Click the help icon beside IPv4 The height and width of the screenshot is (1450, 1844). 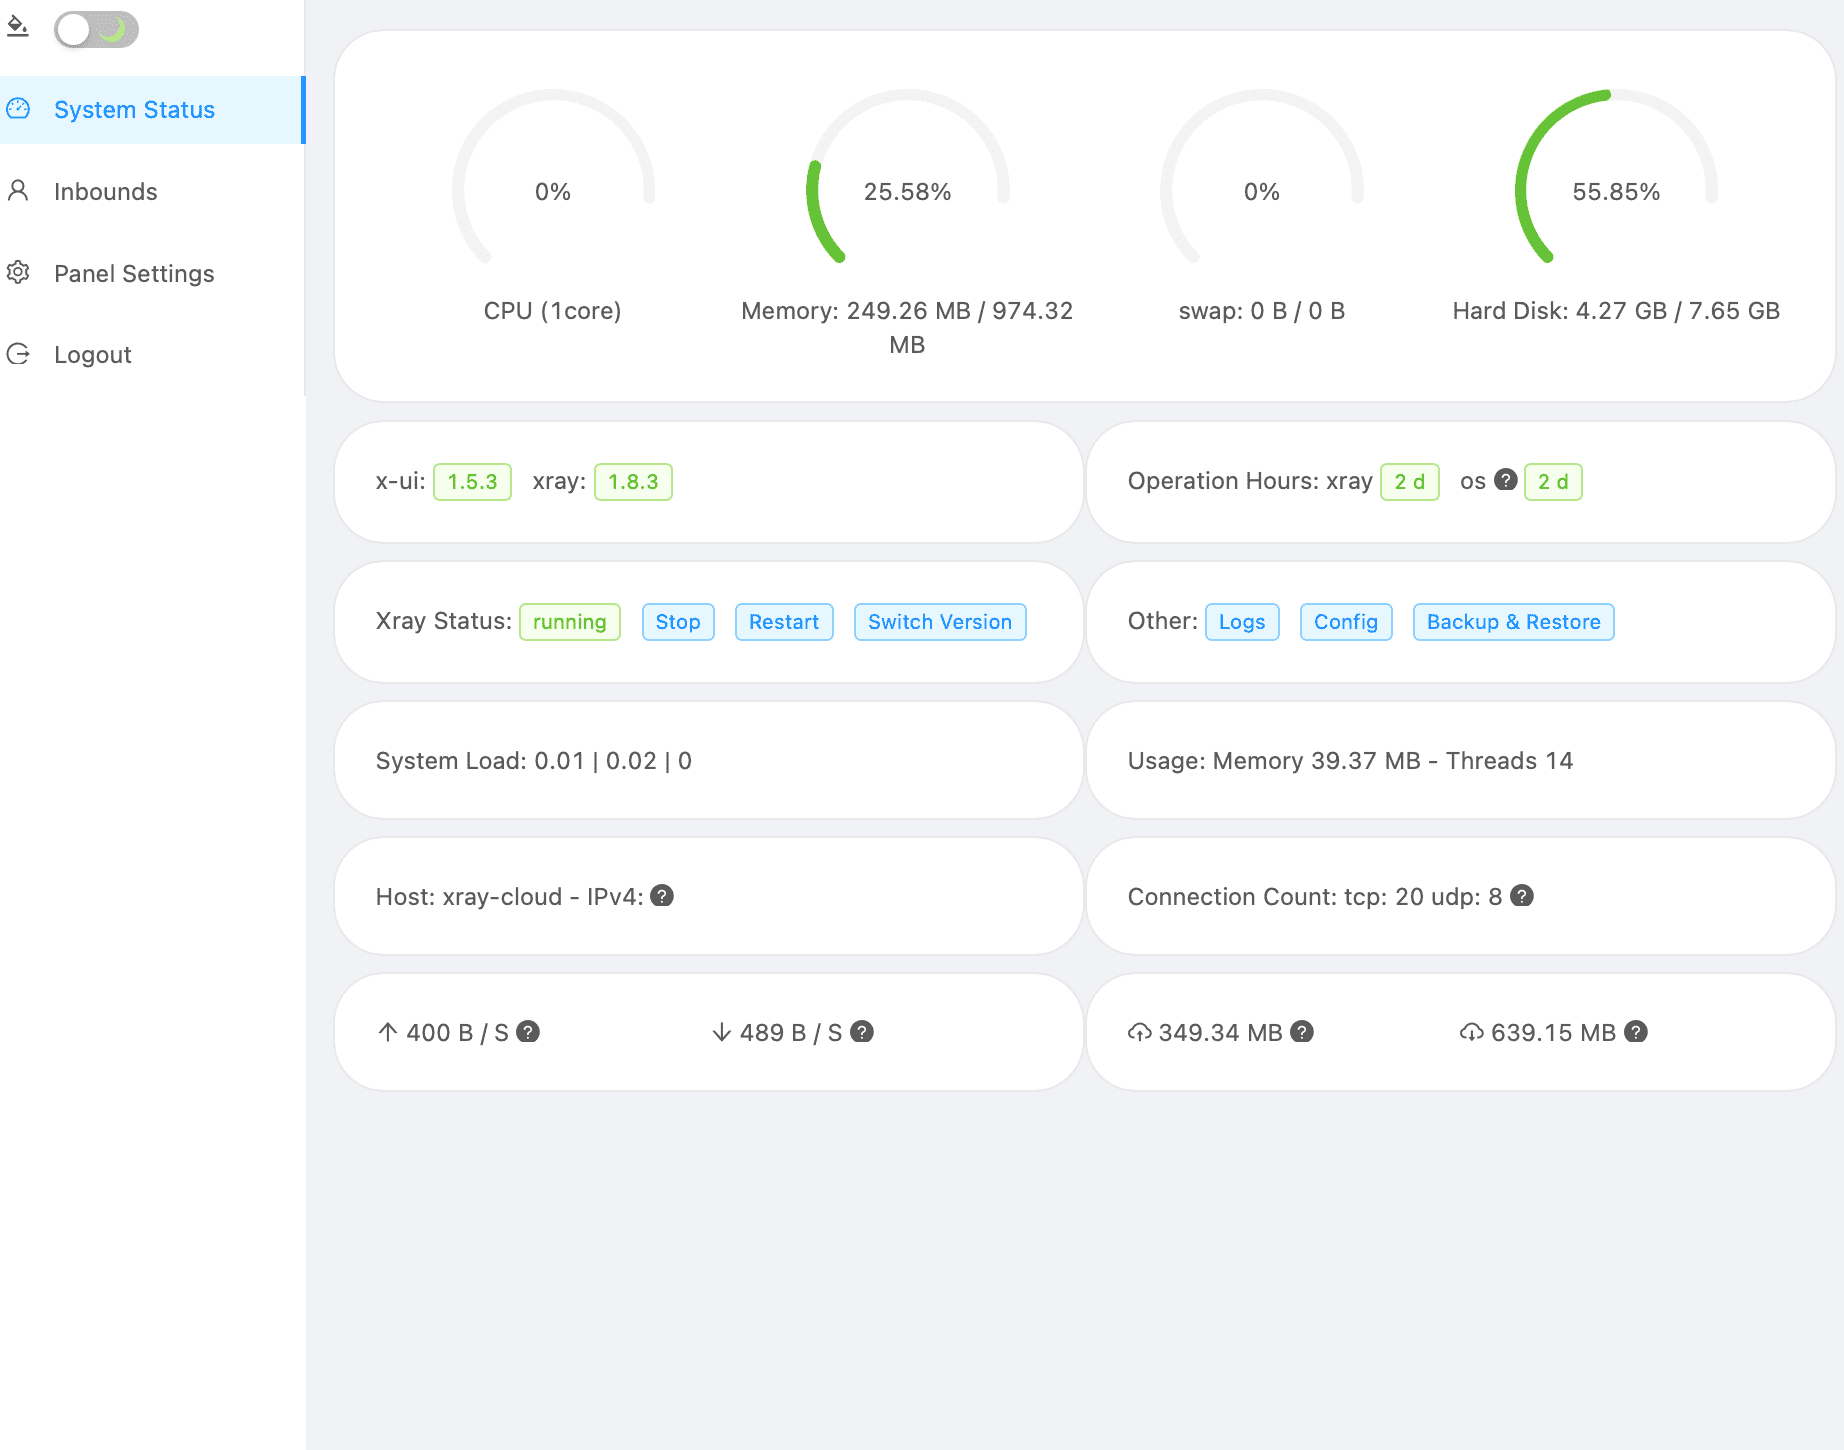tap(662, 896)
